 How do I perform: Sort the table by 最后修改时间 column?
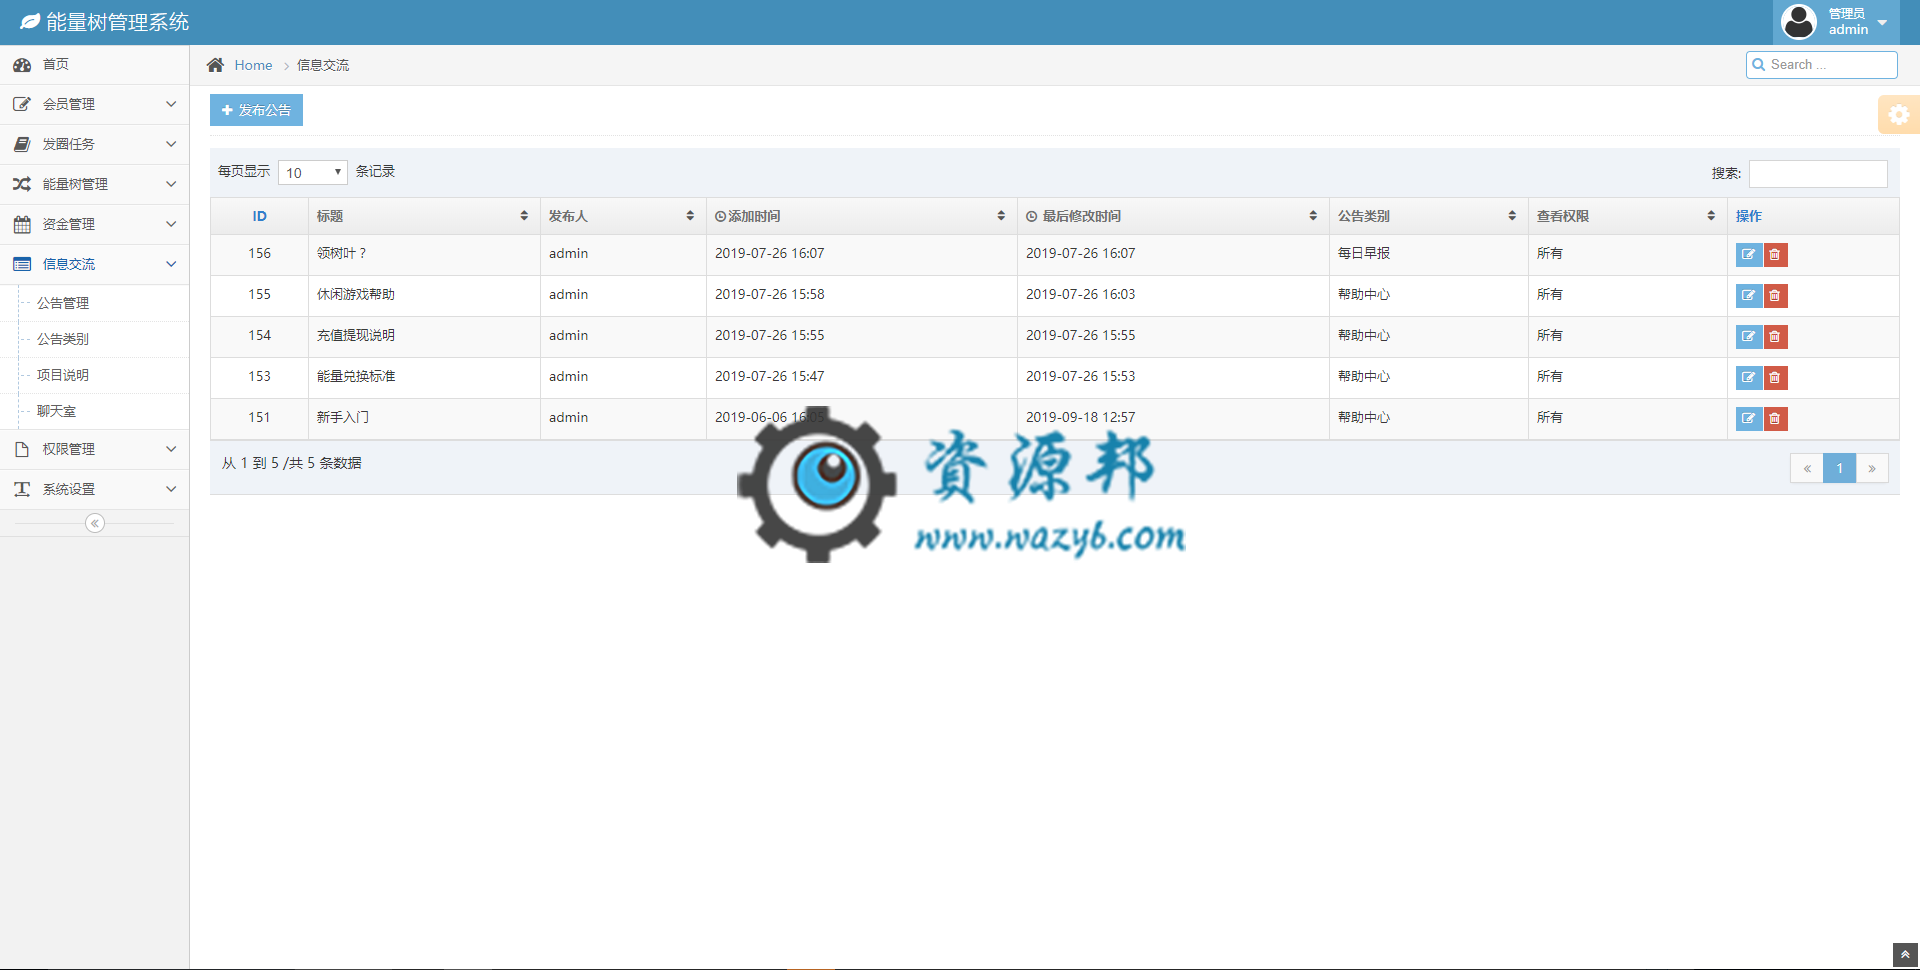point(1173,216)
